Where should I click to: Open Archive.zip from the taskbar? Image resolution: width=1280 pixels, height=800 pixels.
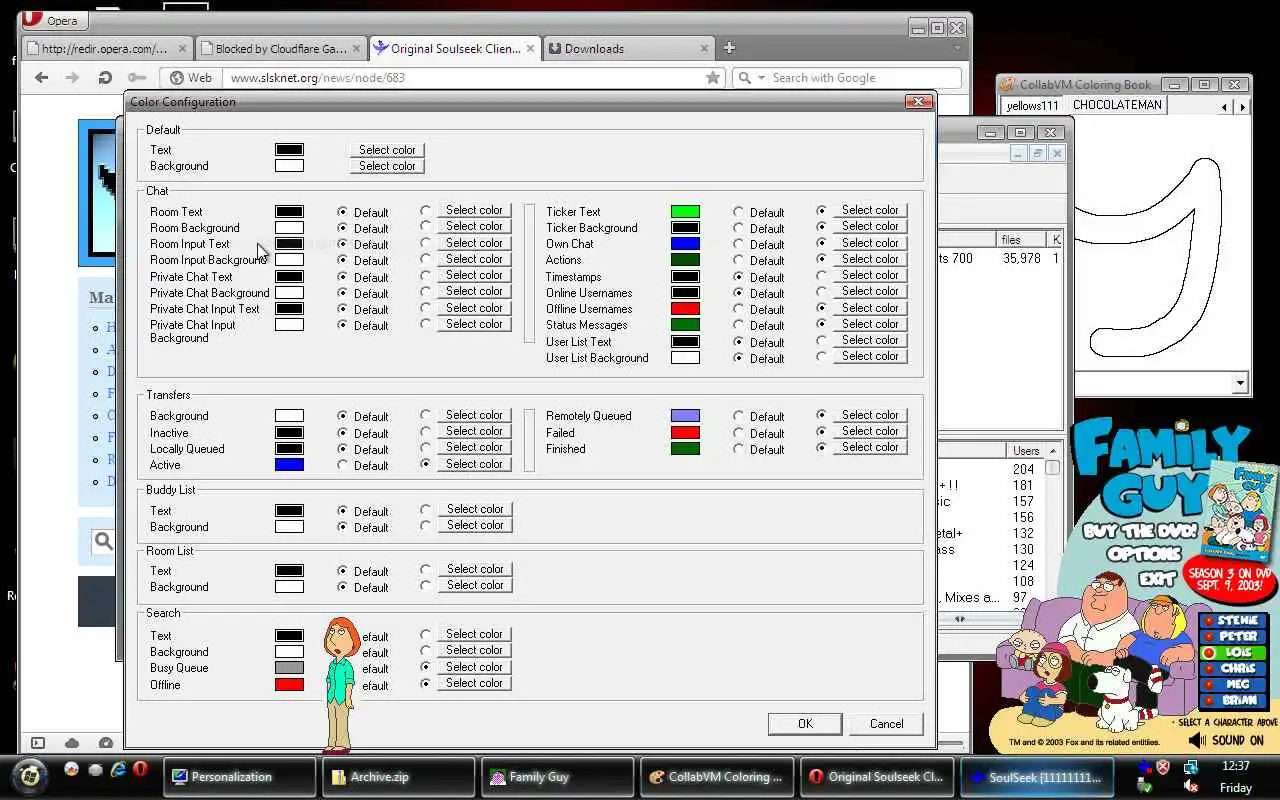[x=399, y=776]
